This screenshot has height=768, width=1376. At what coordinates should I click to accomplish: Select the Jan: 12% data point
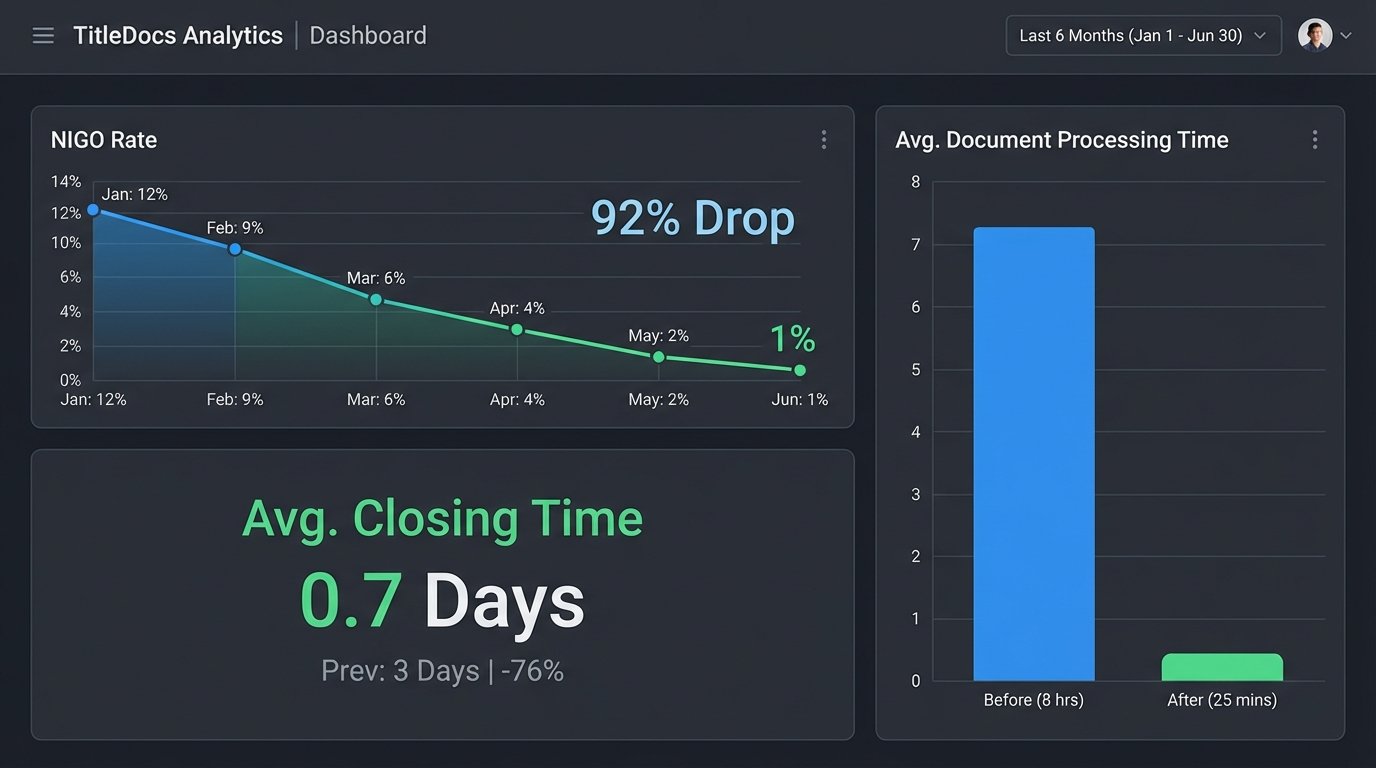coord(92,211)
